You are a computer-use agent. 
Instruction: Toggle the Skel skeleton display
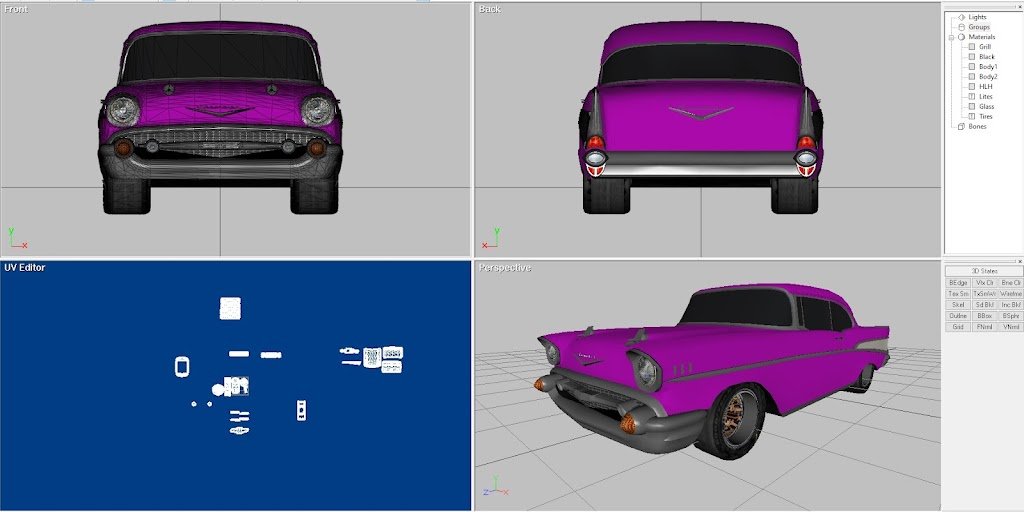pos(958,305)
